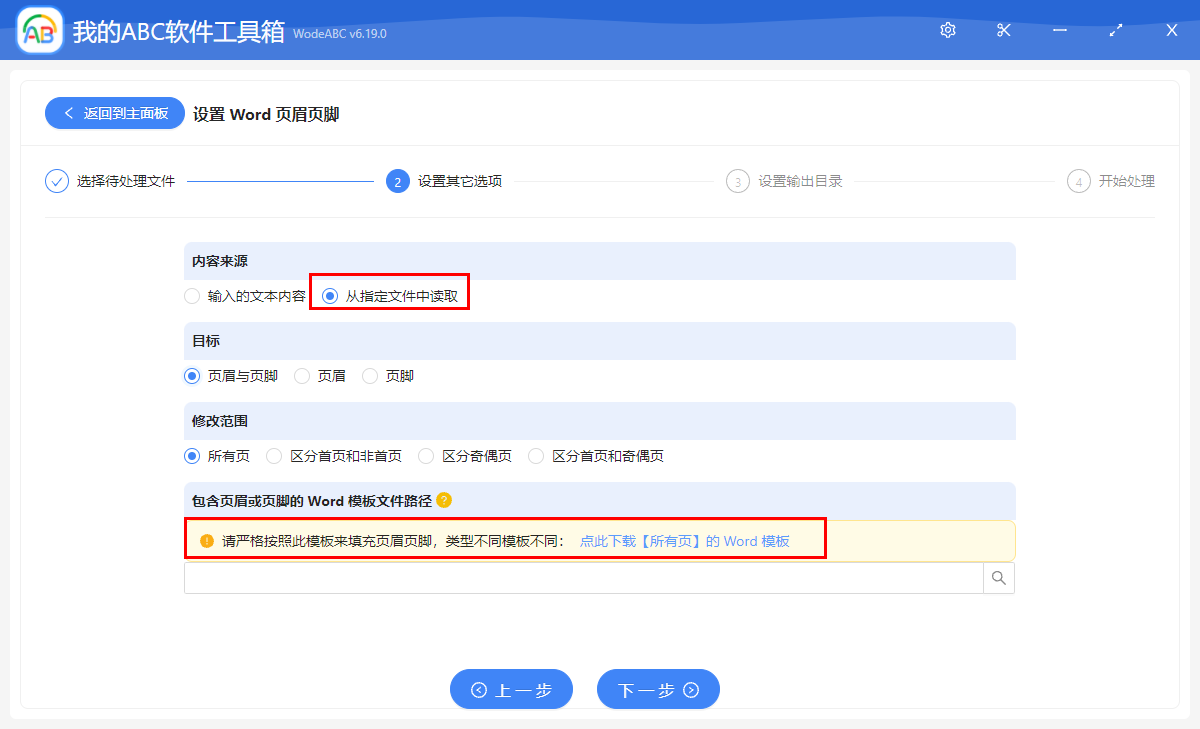Open the settings gear icon in title bar
This screenshot has width=1200, height=729.
coord(947,30)
